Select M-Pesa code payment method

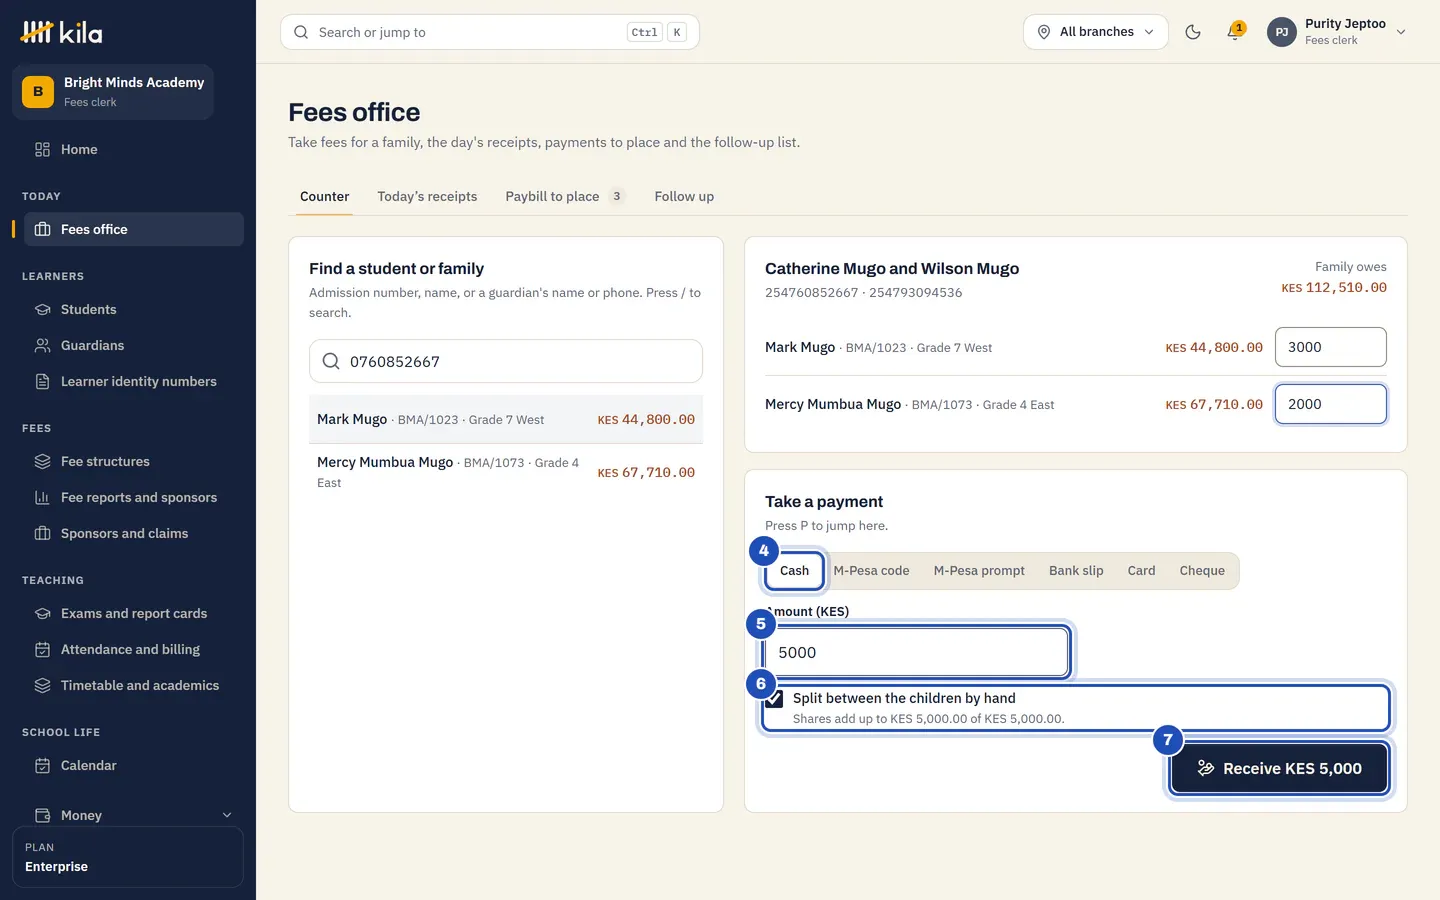point(871,571)
